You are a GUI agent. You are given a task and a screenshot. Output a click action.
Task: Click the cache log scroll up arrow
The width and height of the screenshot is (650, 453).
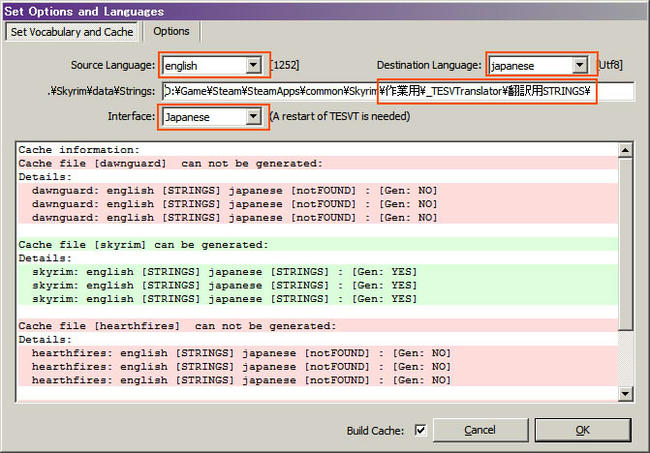(x=625, y=150)
